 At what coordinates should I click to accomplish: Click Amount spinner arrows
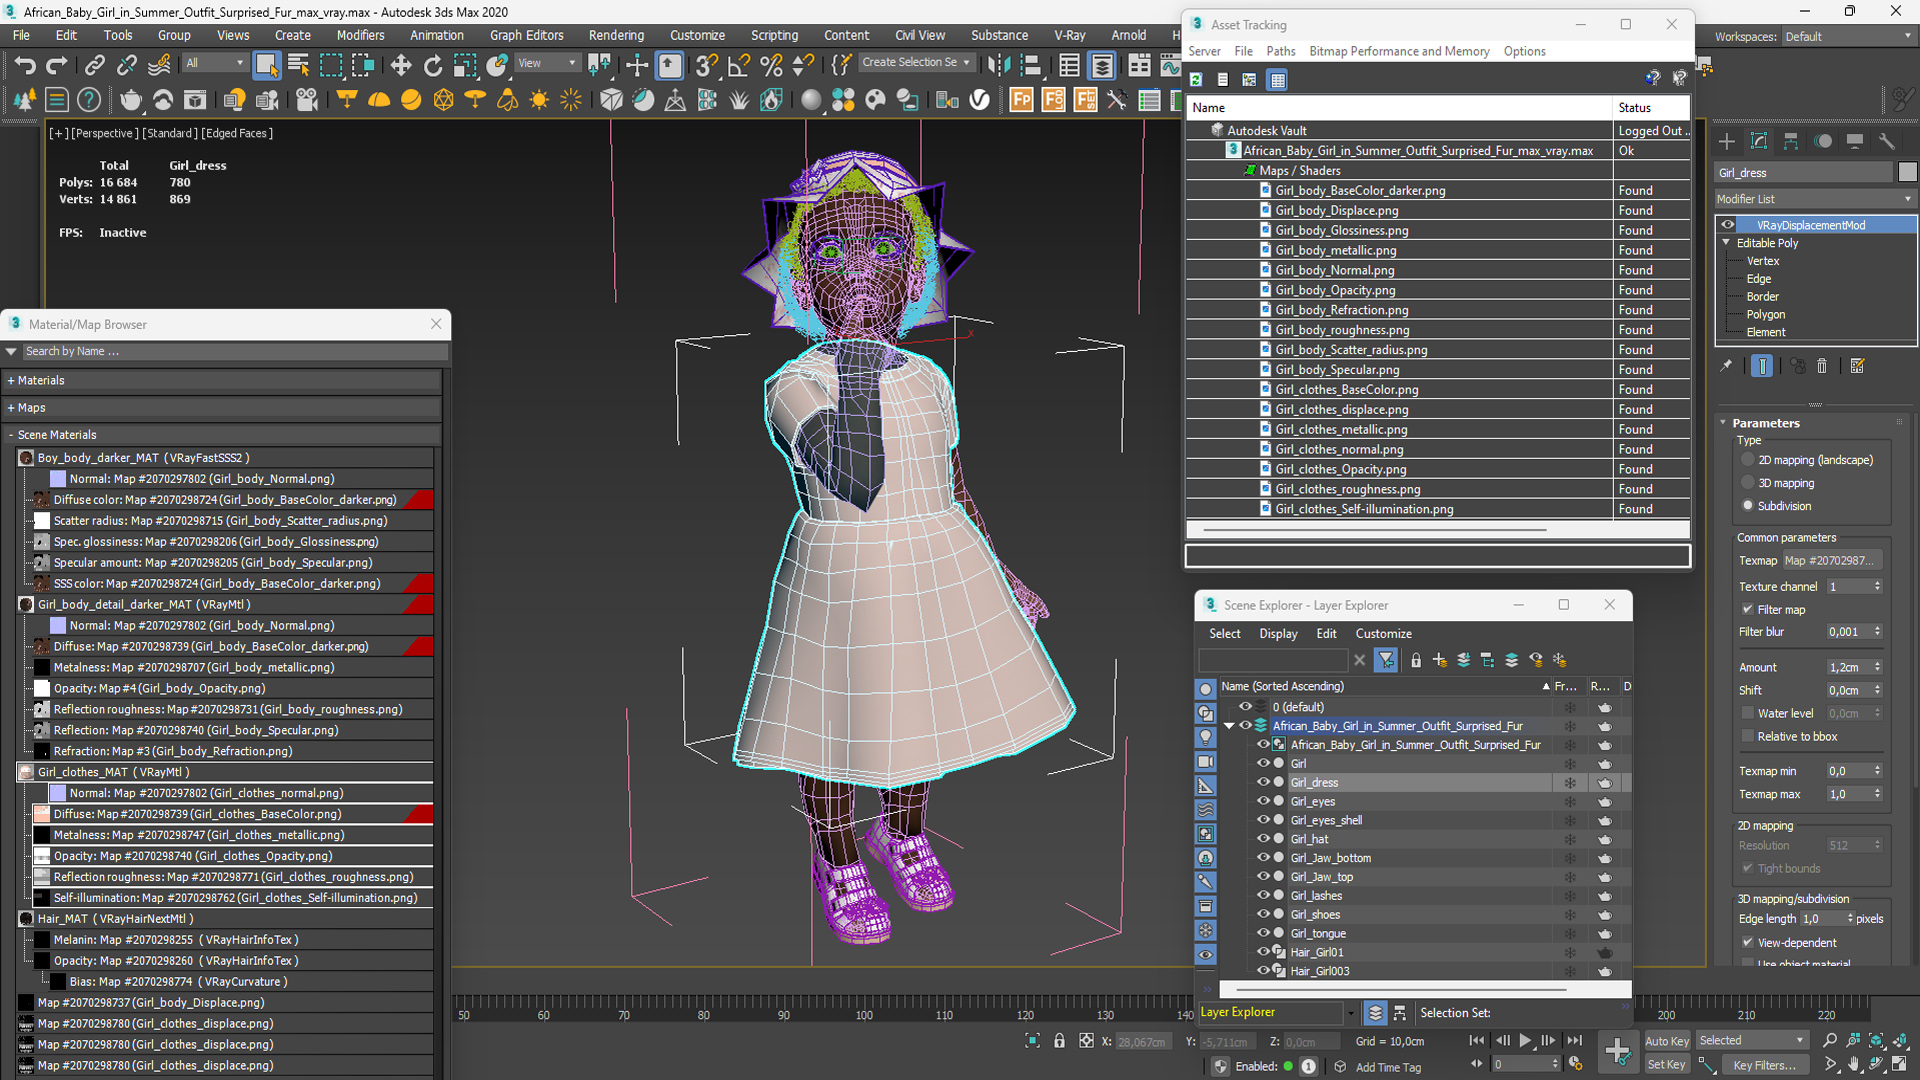[x=1877, y=667]
